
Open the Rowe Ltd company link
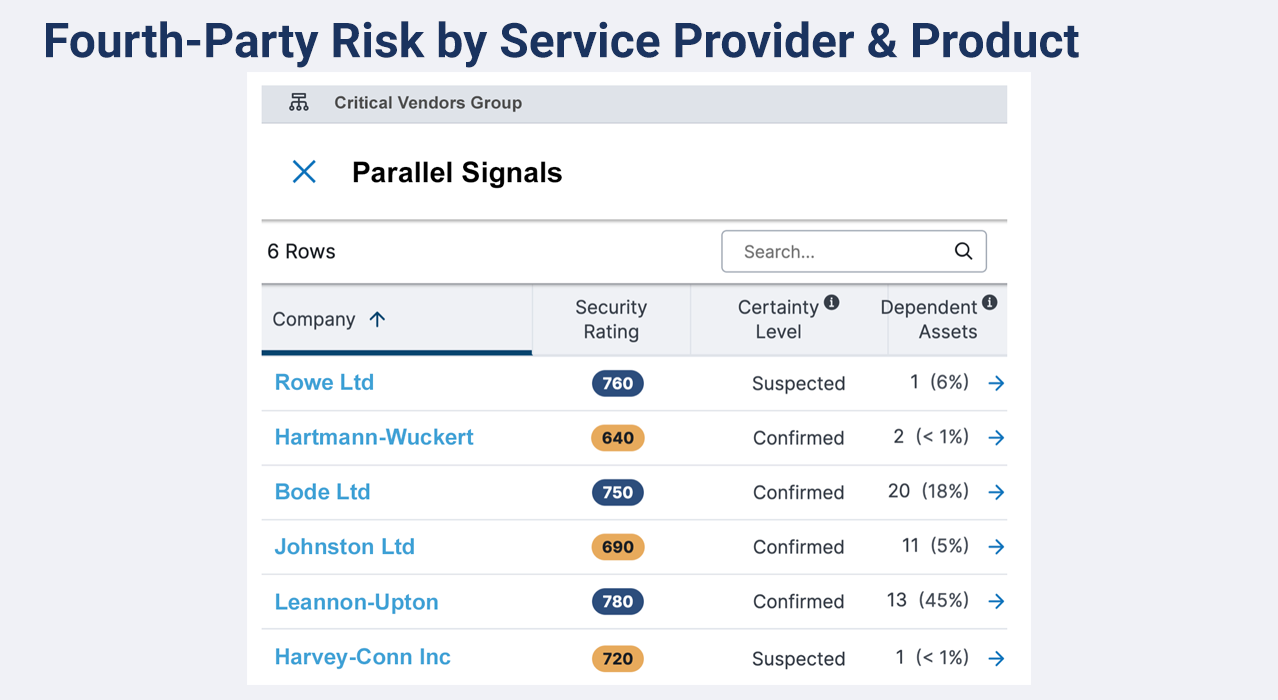[x=324, y=382]
